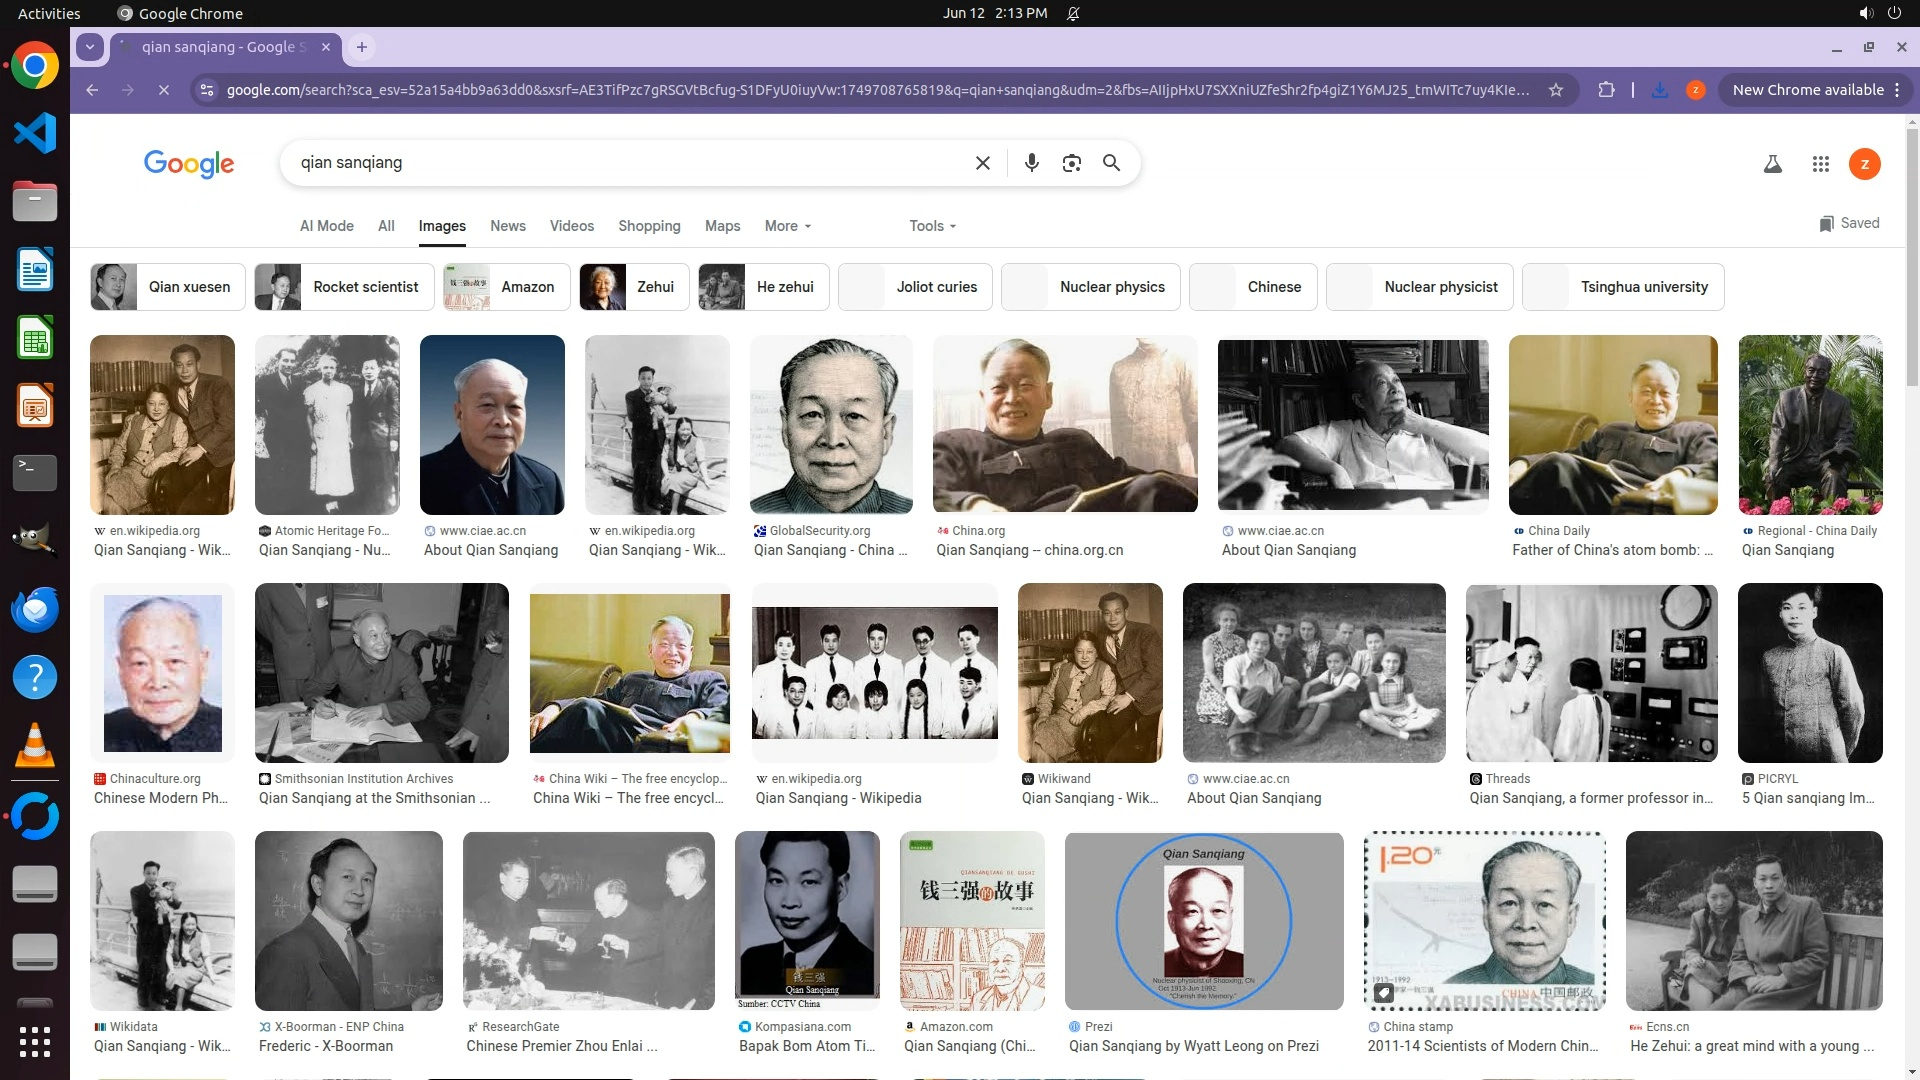The width and height of the screenshot is (1920, 1080).
Task: Open the China stamp image thumbnail
Action: (1484, 920)
